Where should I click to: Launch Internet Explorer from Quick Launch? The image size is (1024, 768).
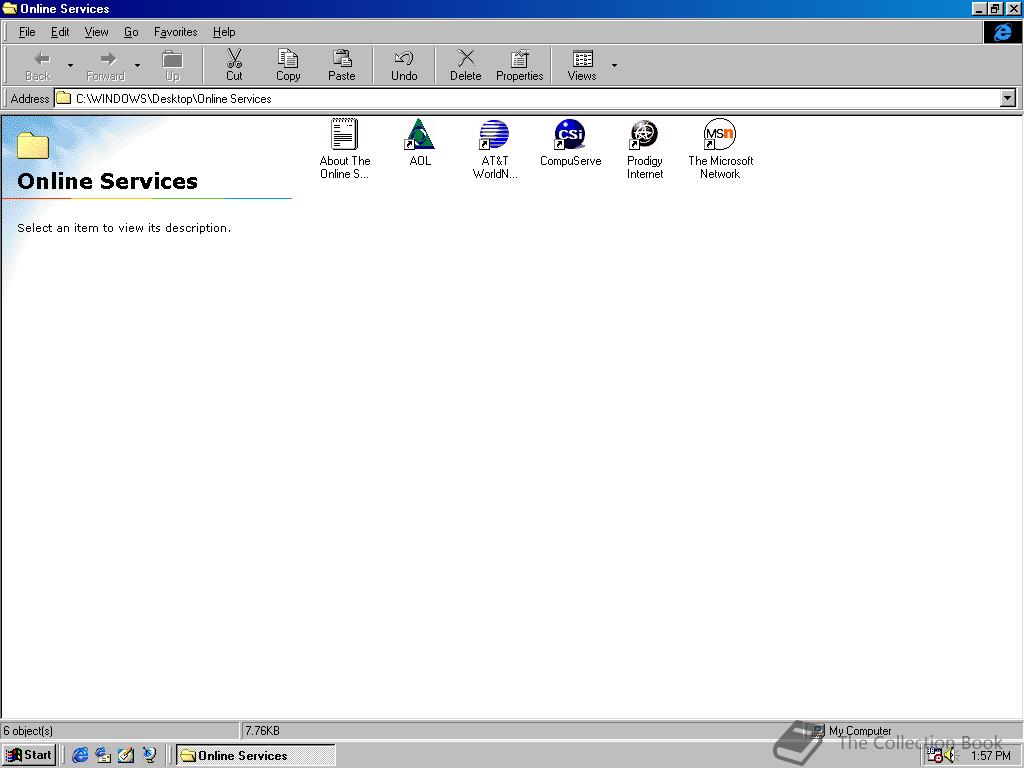[x=80, y=755]
